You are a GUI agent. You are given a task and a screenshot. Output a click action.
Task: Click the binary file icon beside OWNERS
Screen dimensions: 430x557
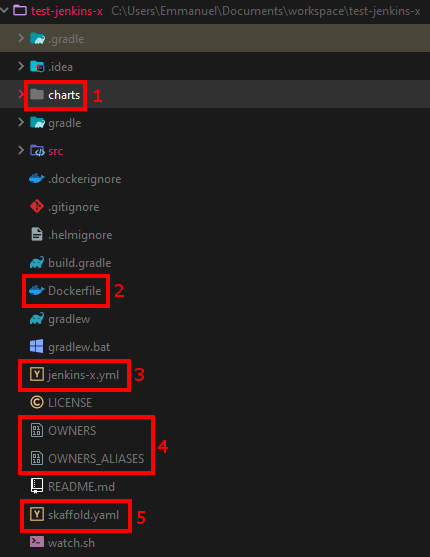[37, 431]
